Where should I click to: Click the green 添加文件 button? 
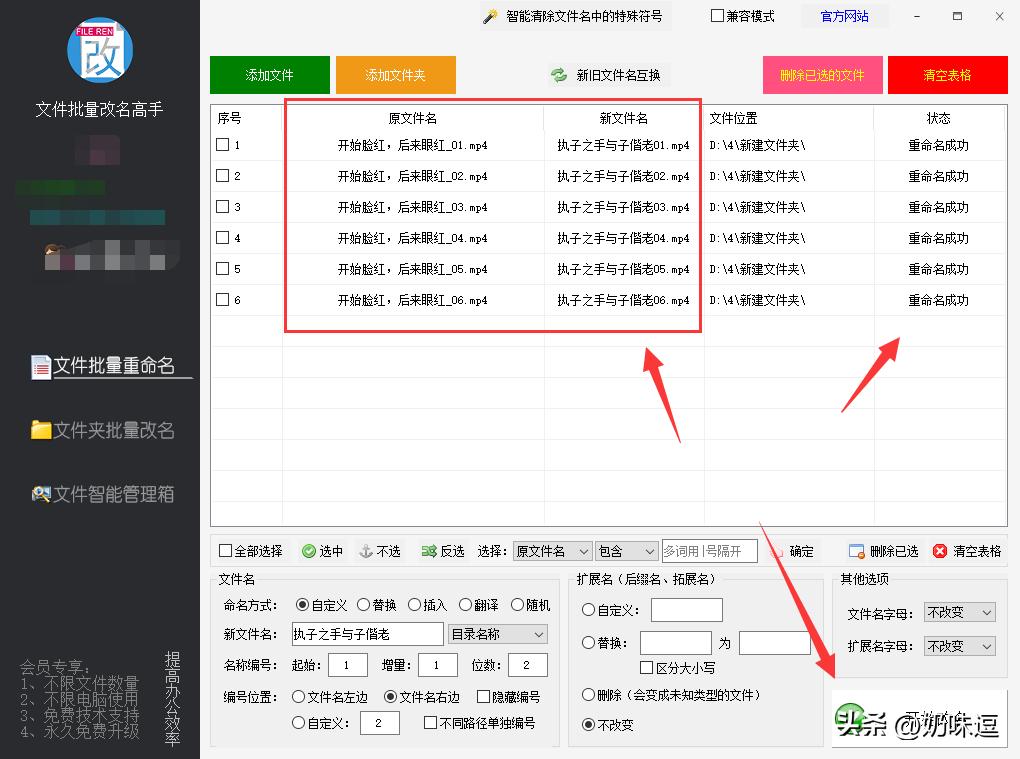click(269, 74)
